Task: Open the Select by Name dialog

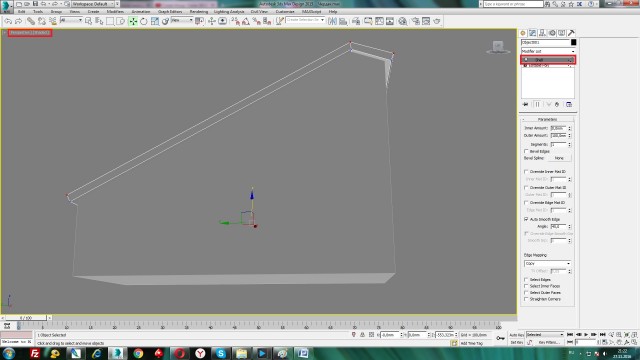Action: click(99, 21)
